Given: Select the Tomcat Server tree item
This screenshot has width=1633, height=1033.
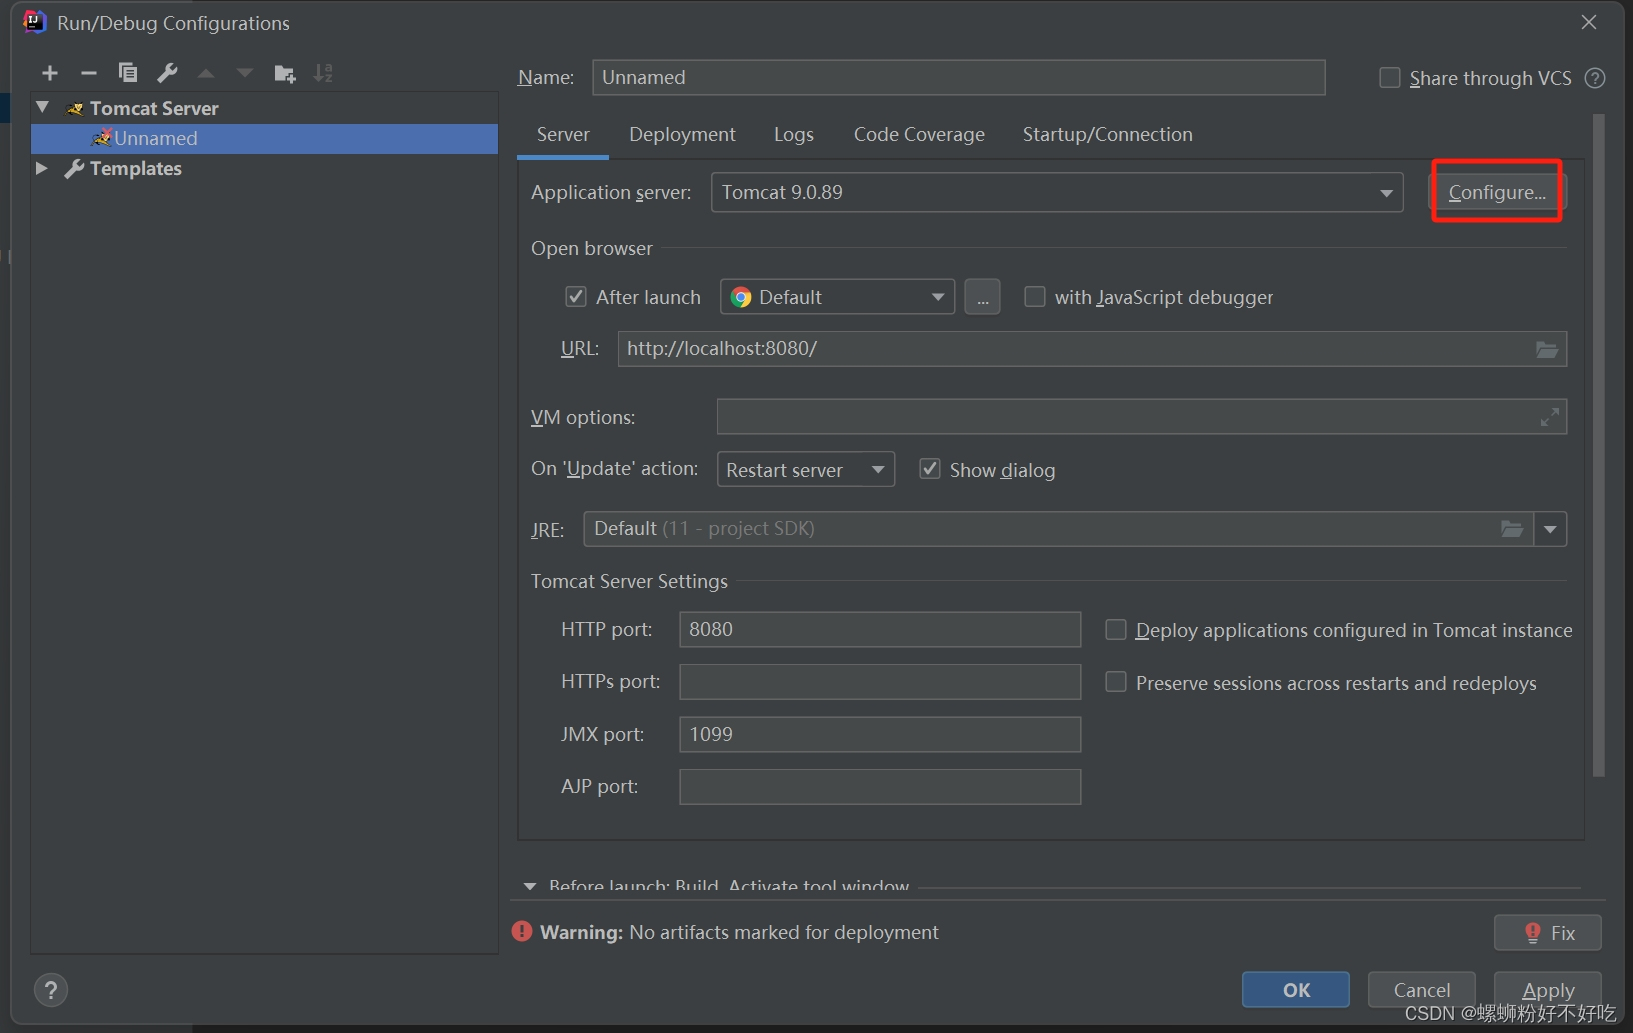Looking at the screenshot, I should click(x=153, y=108).
